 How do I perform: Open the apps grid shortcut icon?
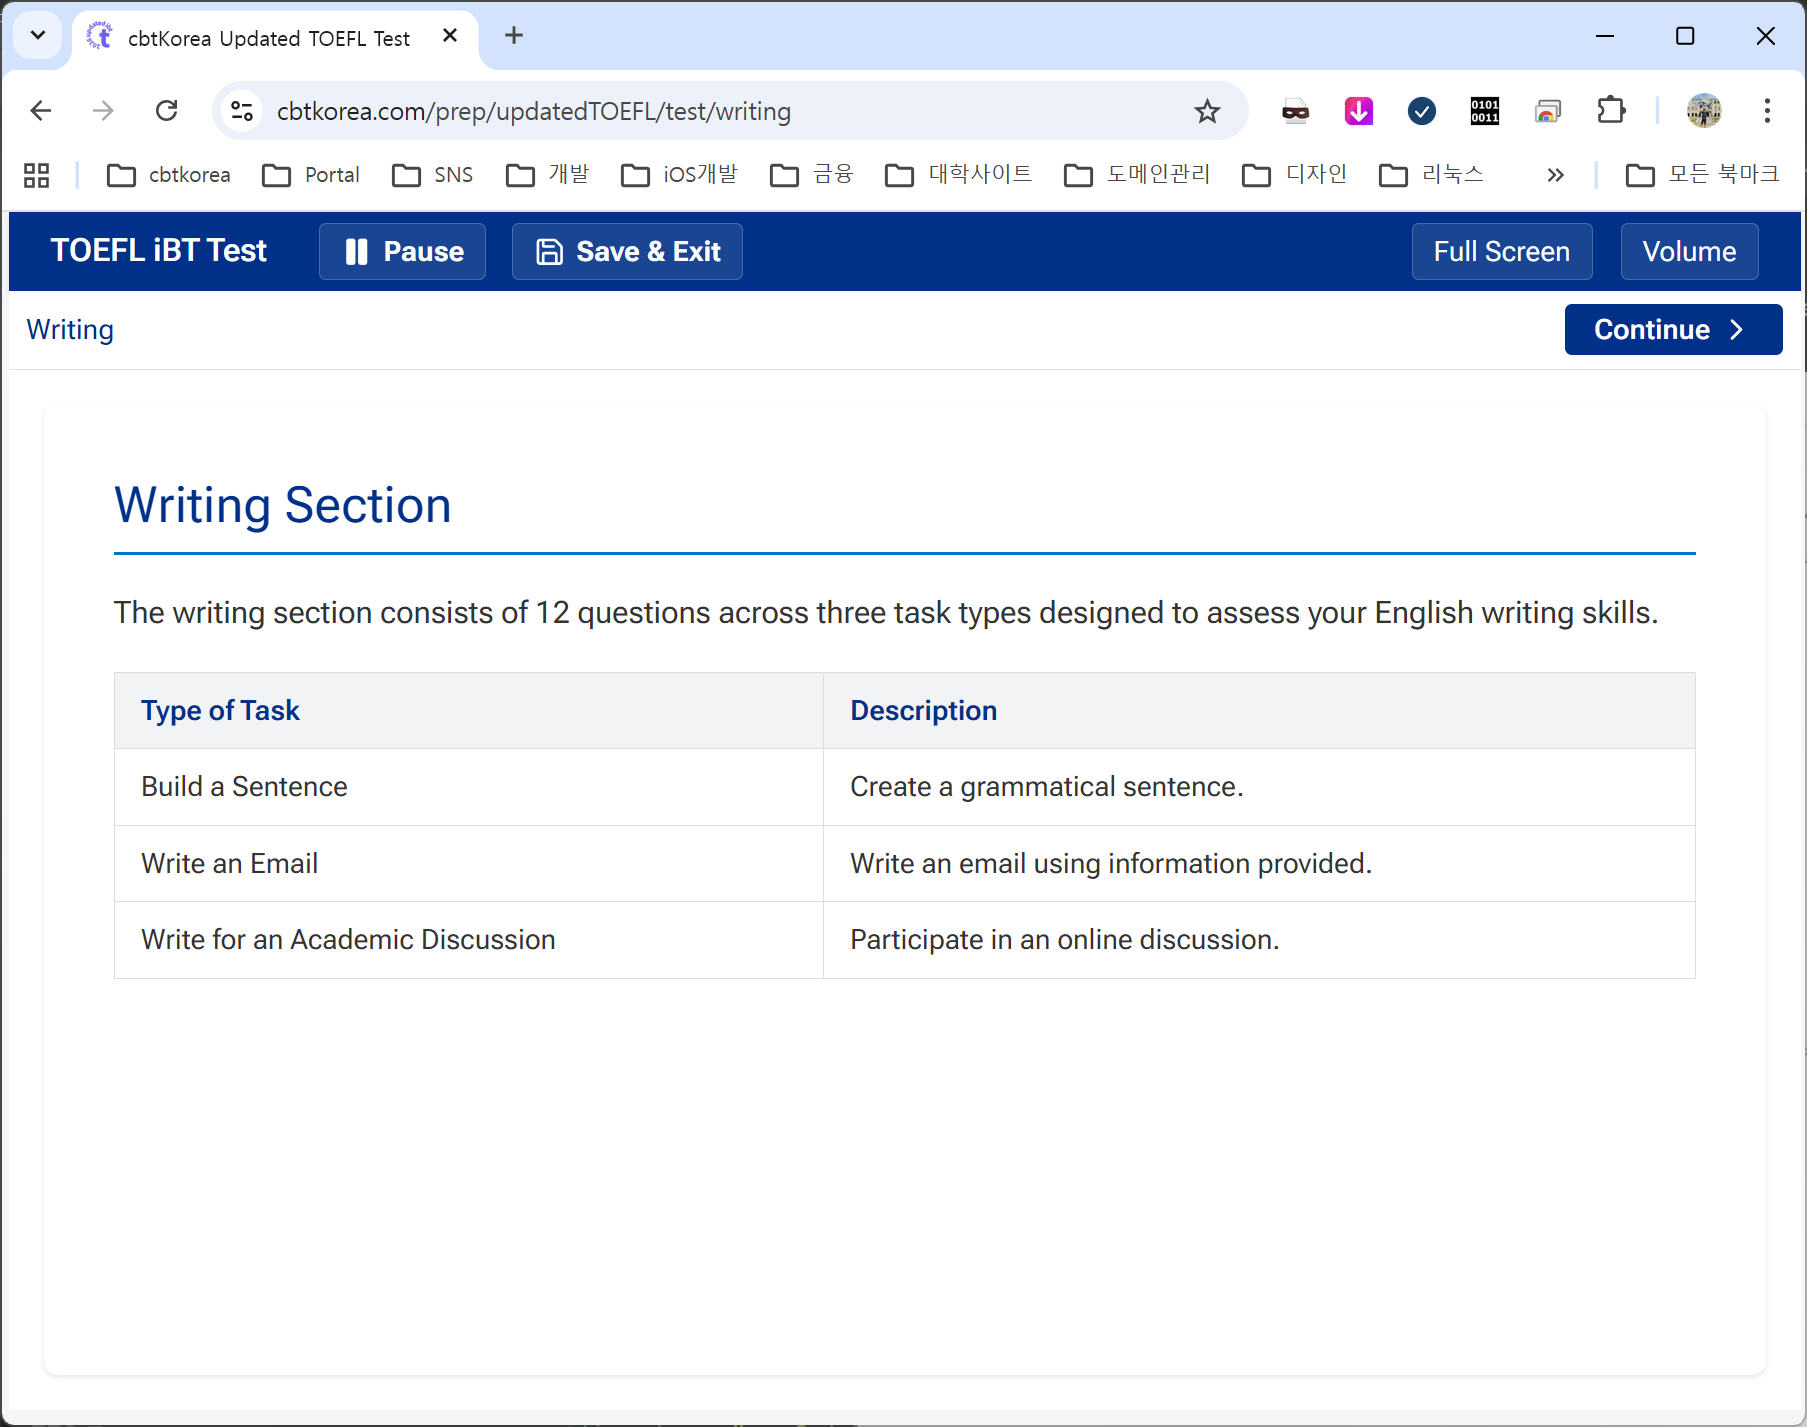tap(37, 175)
